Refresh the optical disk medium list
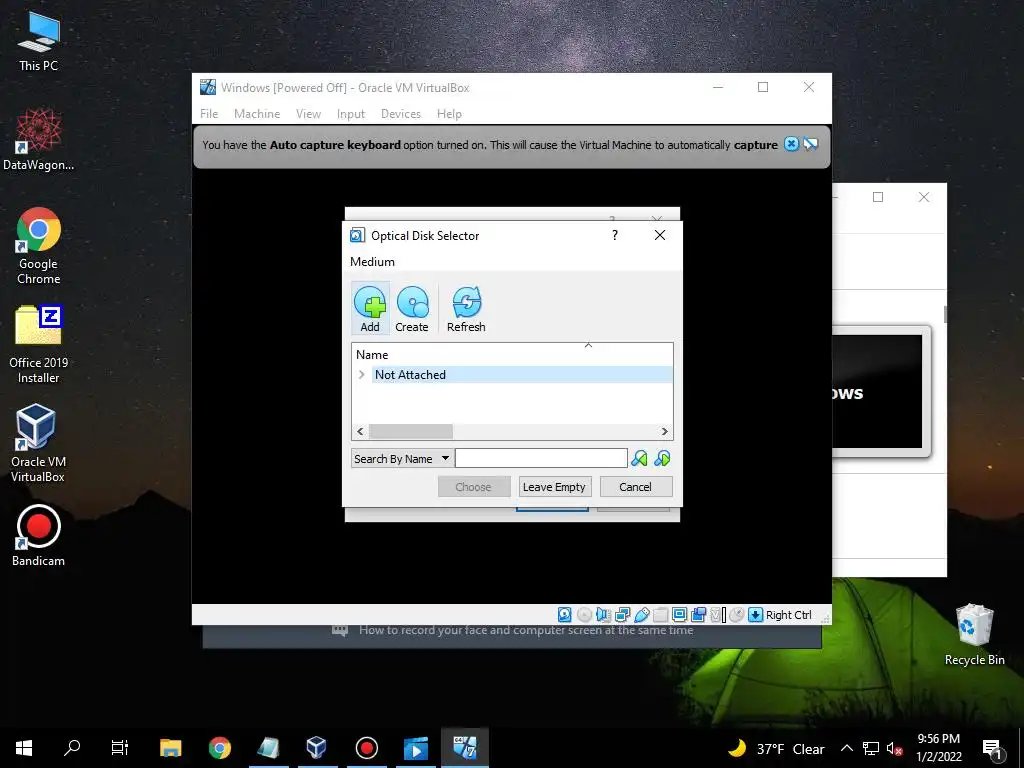This screenshot has width=1024, height=768. (x=466, y=309)
